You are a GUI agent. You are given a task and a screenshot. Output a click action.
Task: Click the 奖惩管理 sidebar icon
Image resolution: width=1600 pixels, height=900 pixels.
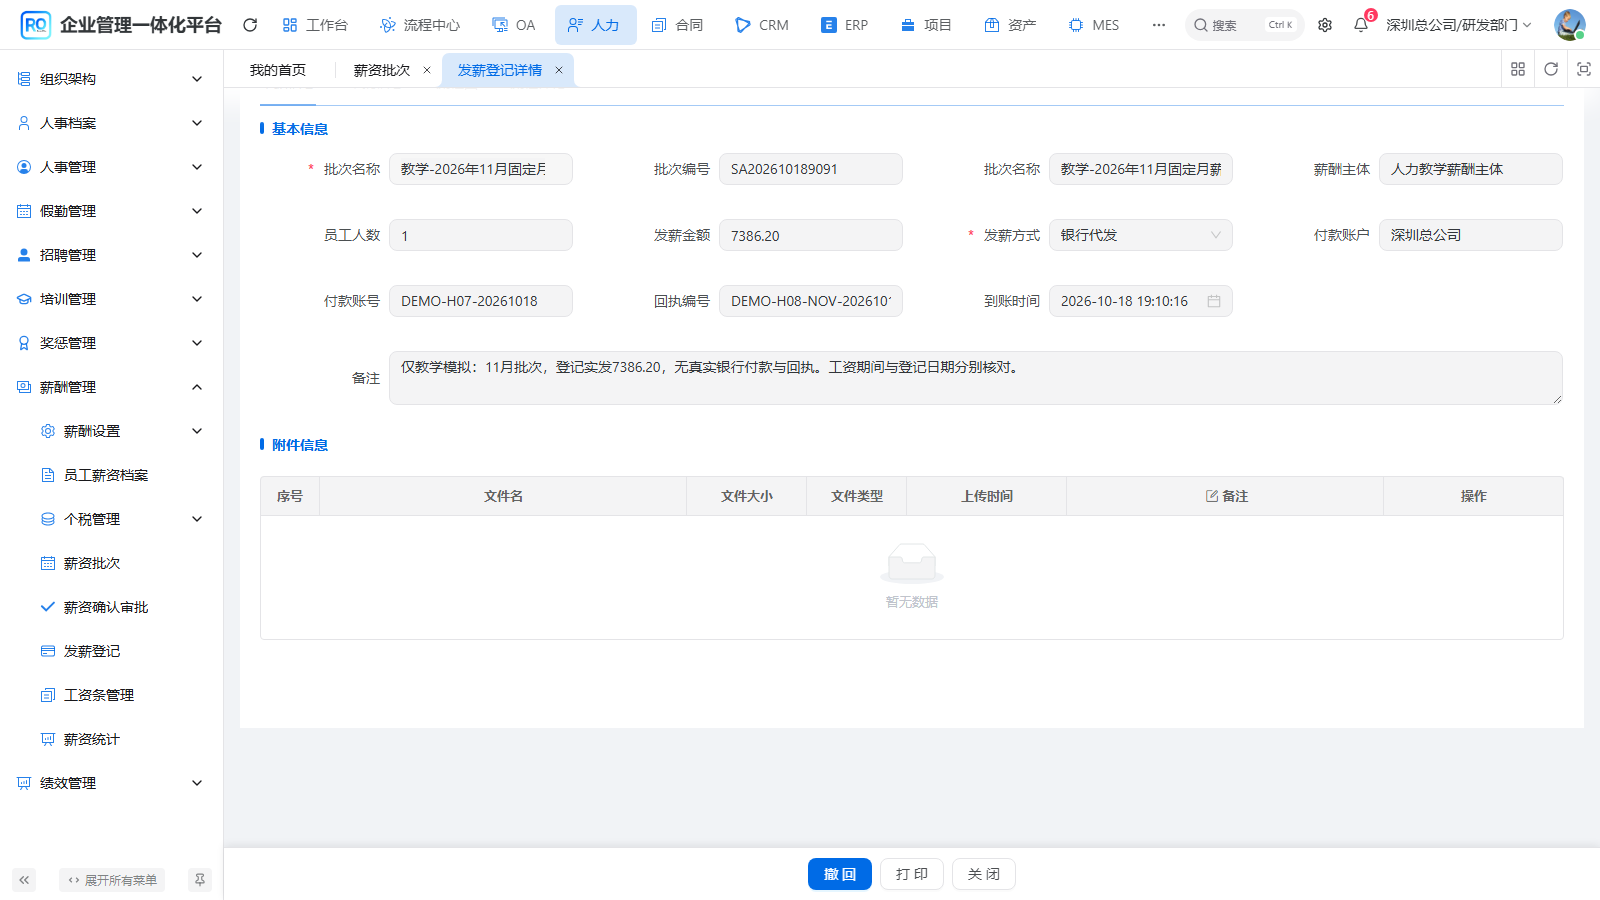click(24, 343)
